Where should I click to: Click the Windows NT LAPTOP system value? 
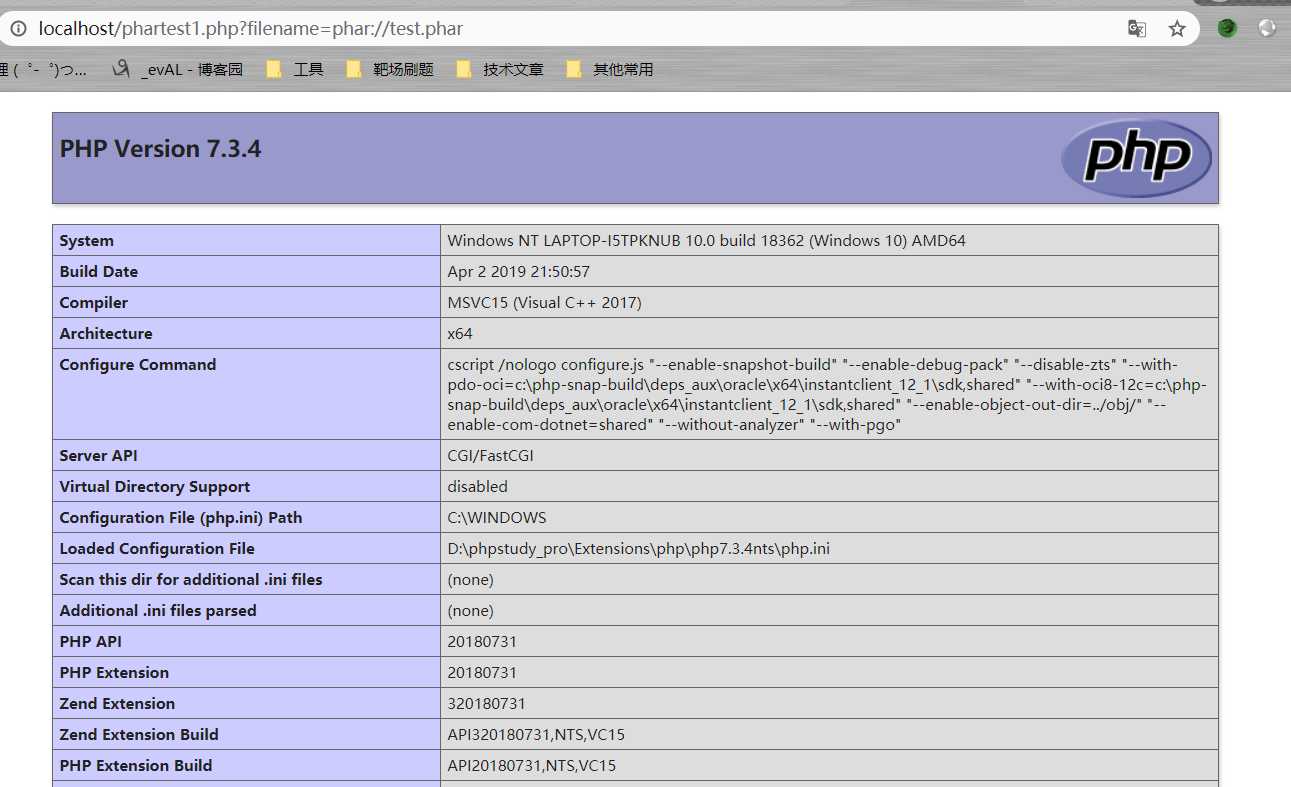tap(706, 241)
